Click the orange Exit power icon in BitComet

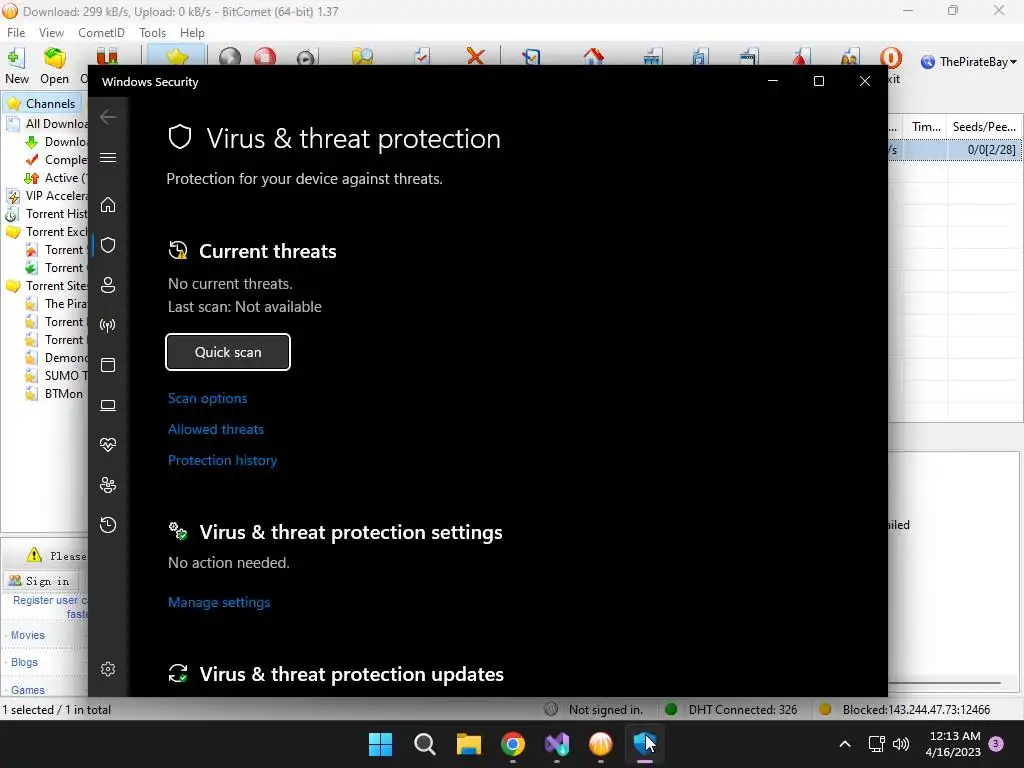tap(891, 59)
